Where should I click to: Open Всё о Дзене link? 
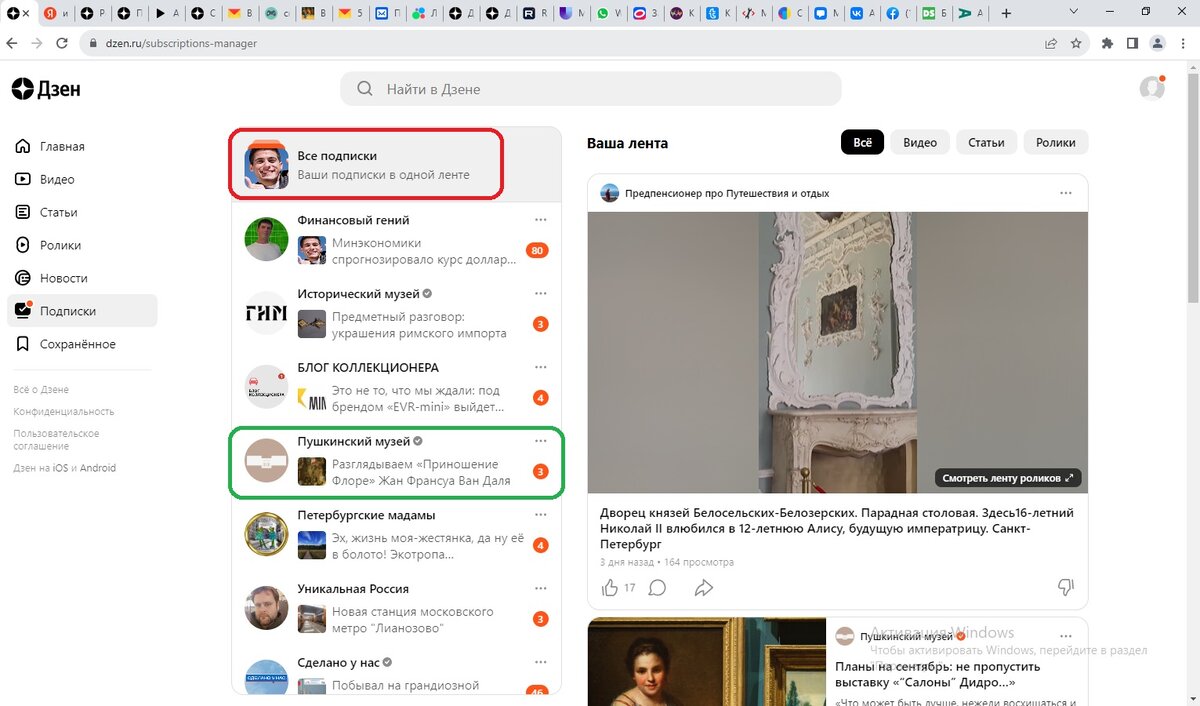point(41,390)
